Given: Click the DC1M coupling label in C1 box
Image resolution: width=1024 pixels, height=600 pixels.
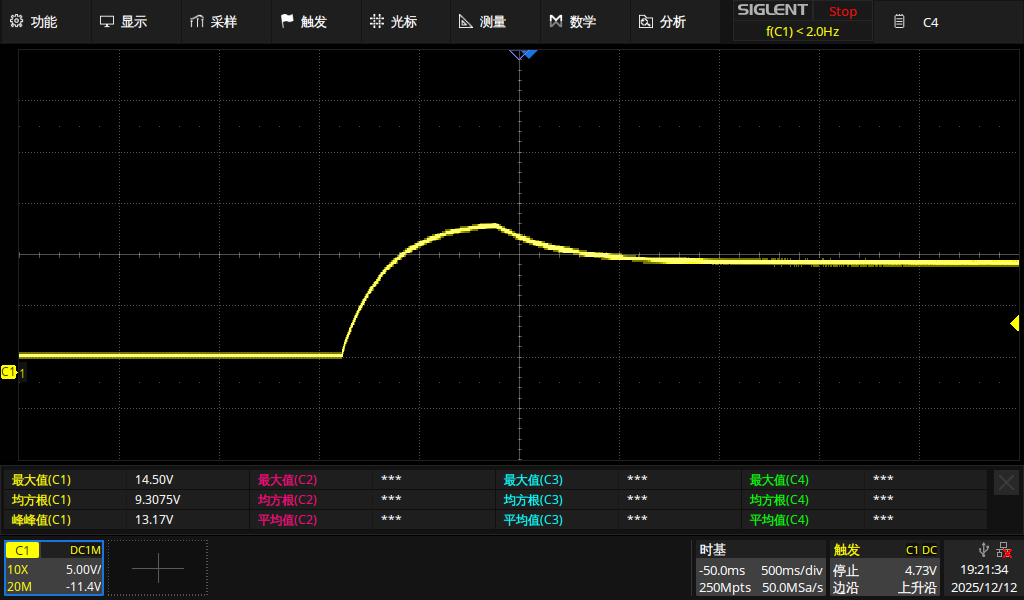Looking at the screenshot, I should (x=86, y=550).
